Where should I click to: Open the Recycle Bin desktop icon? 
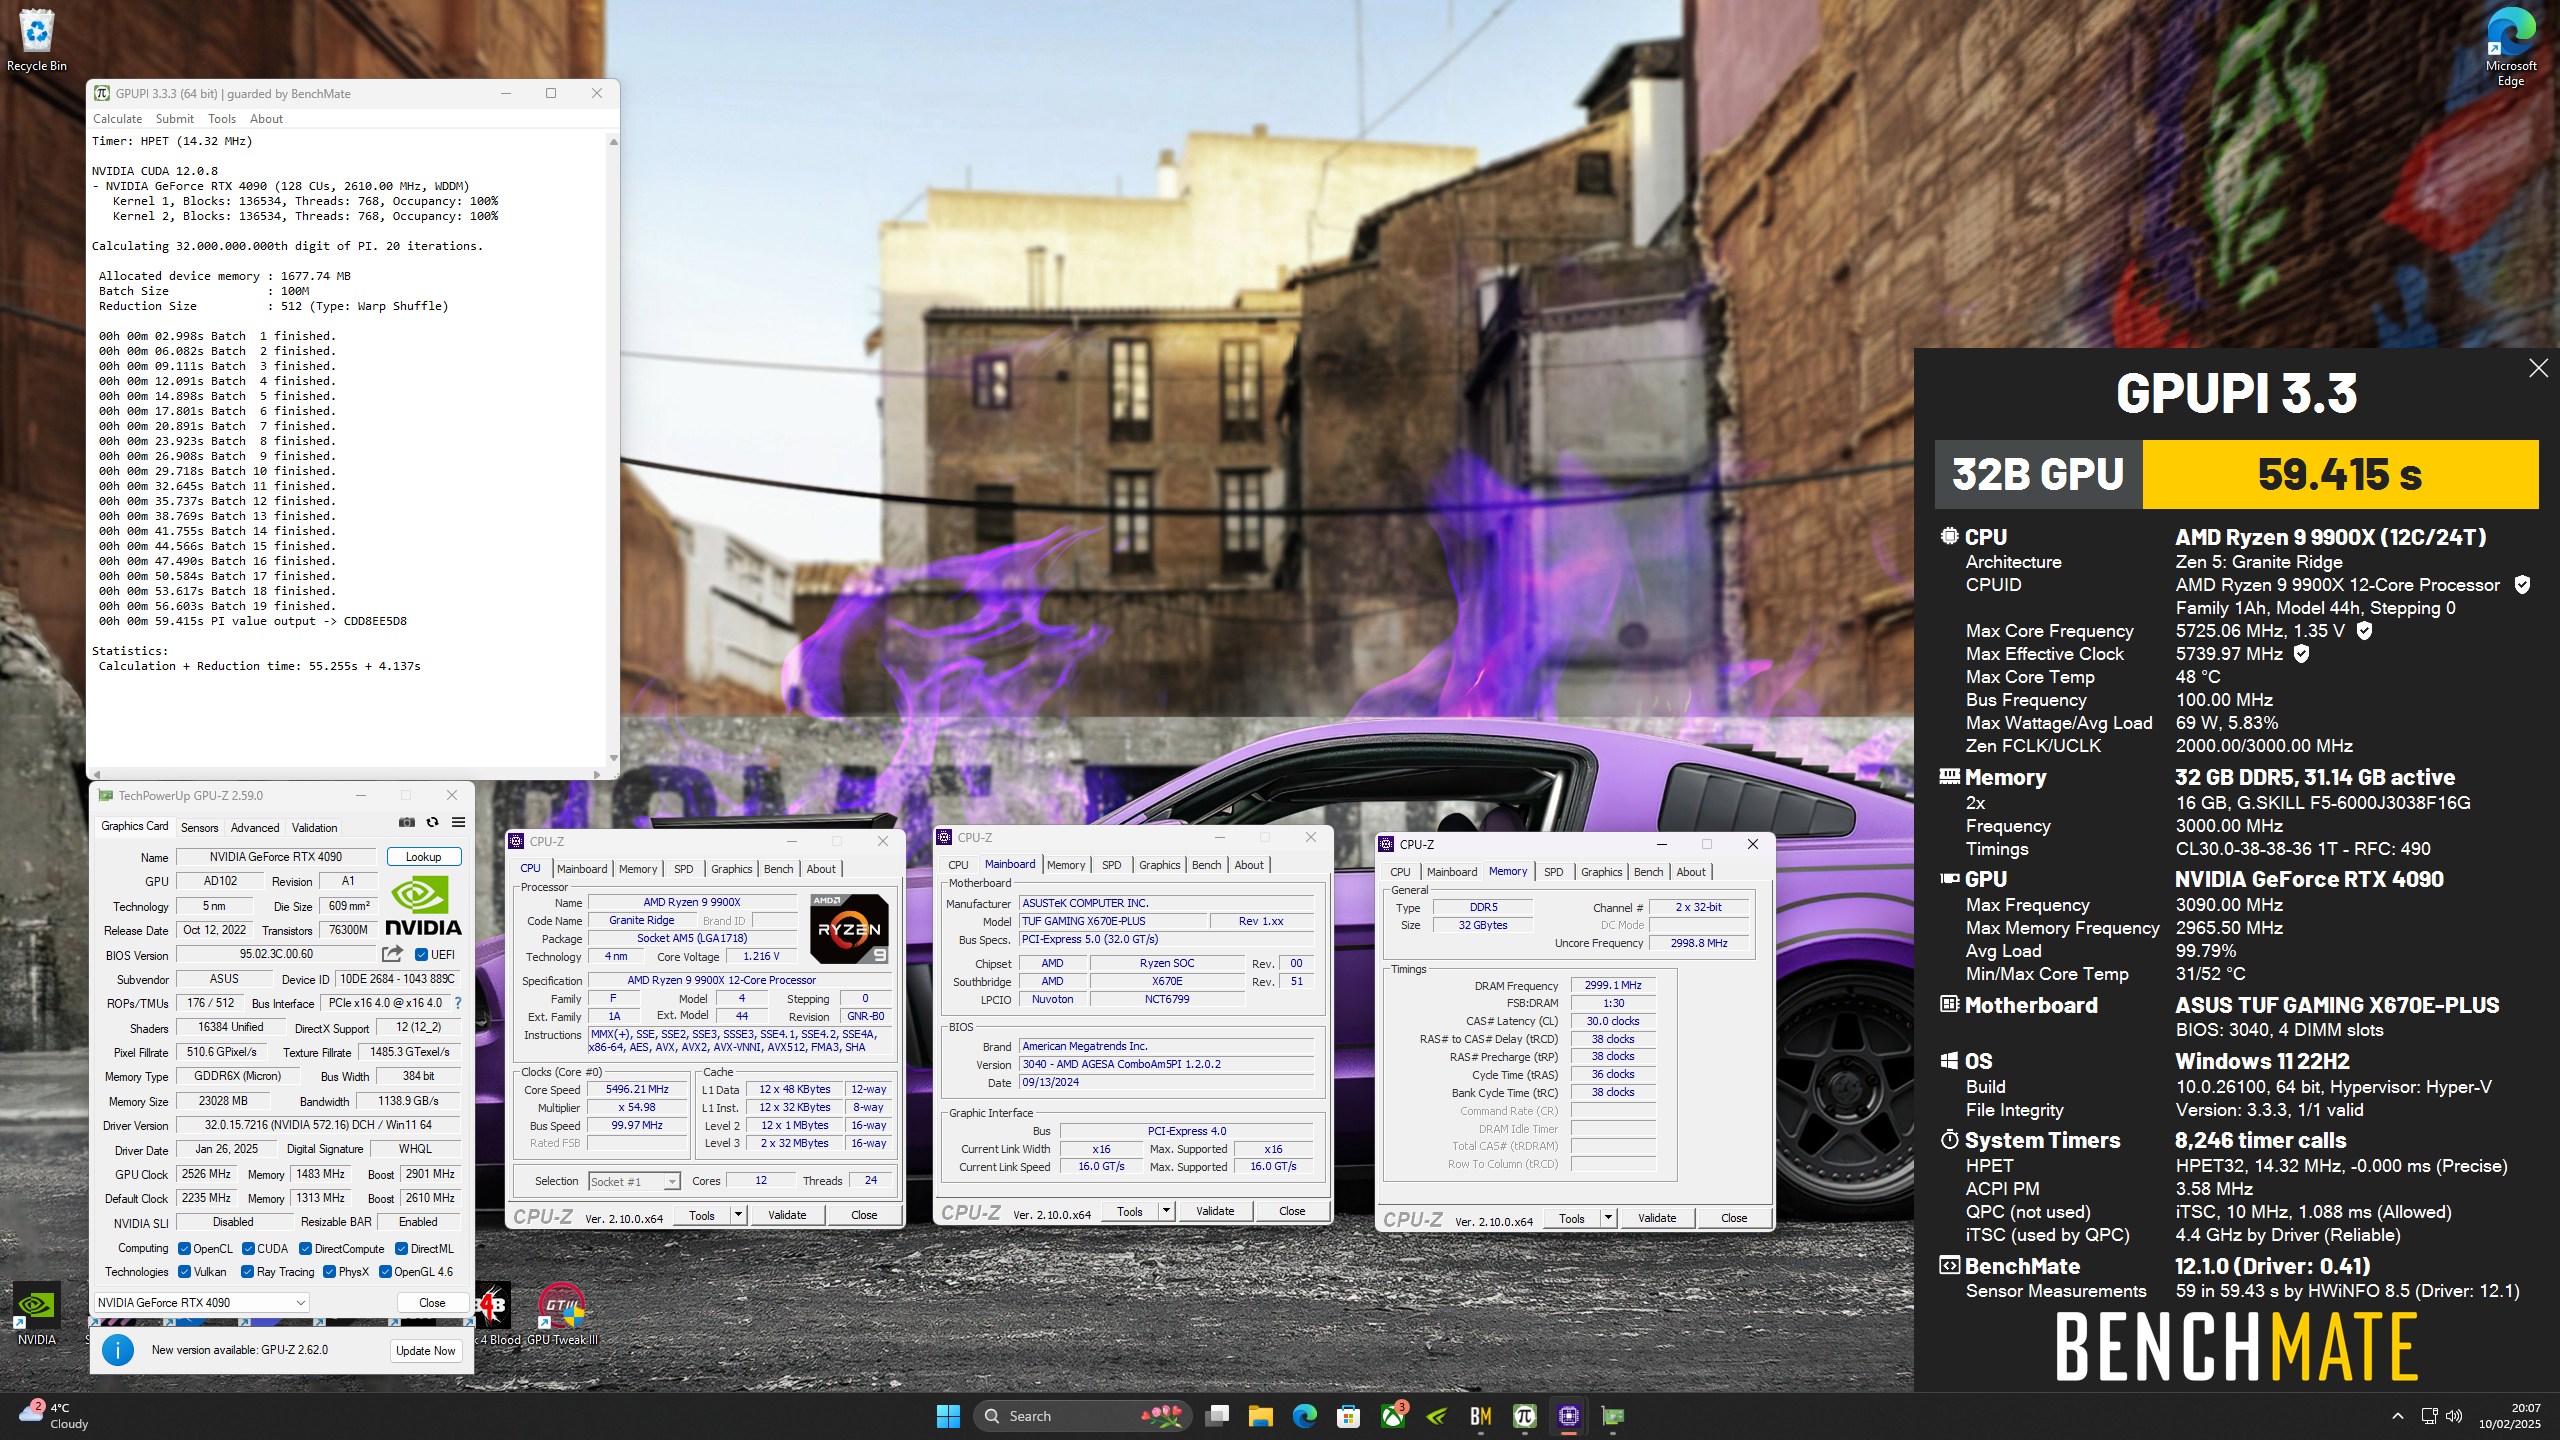37,41
